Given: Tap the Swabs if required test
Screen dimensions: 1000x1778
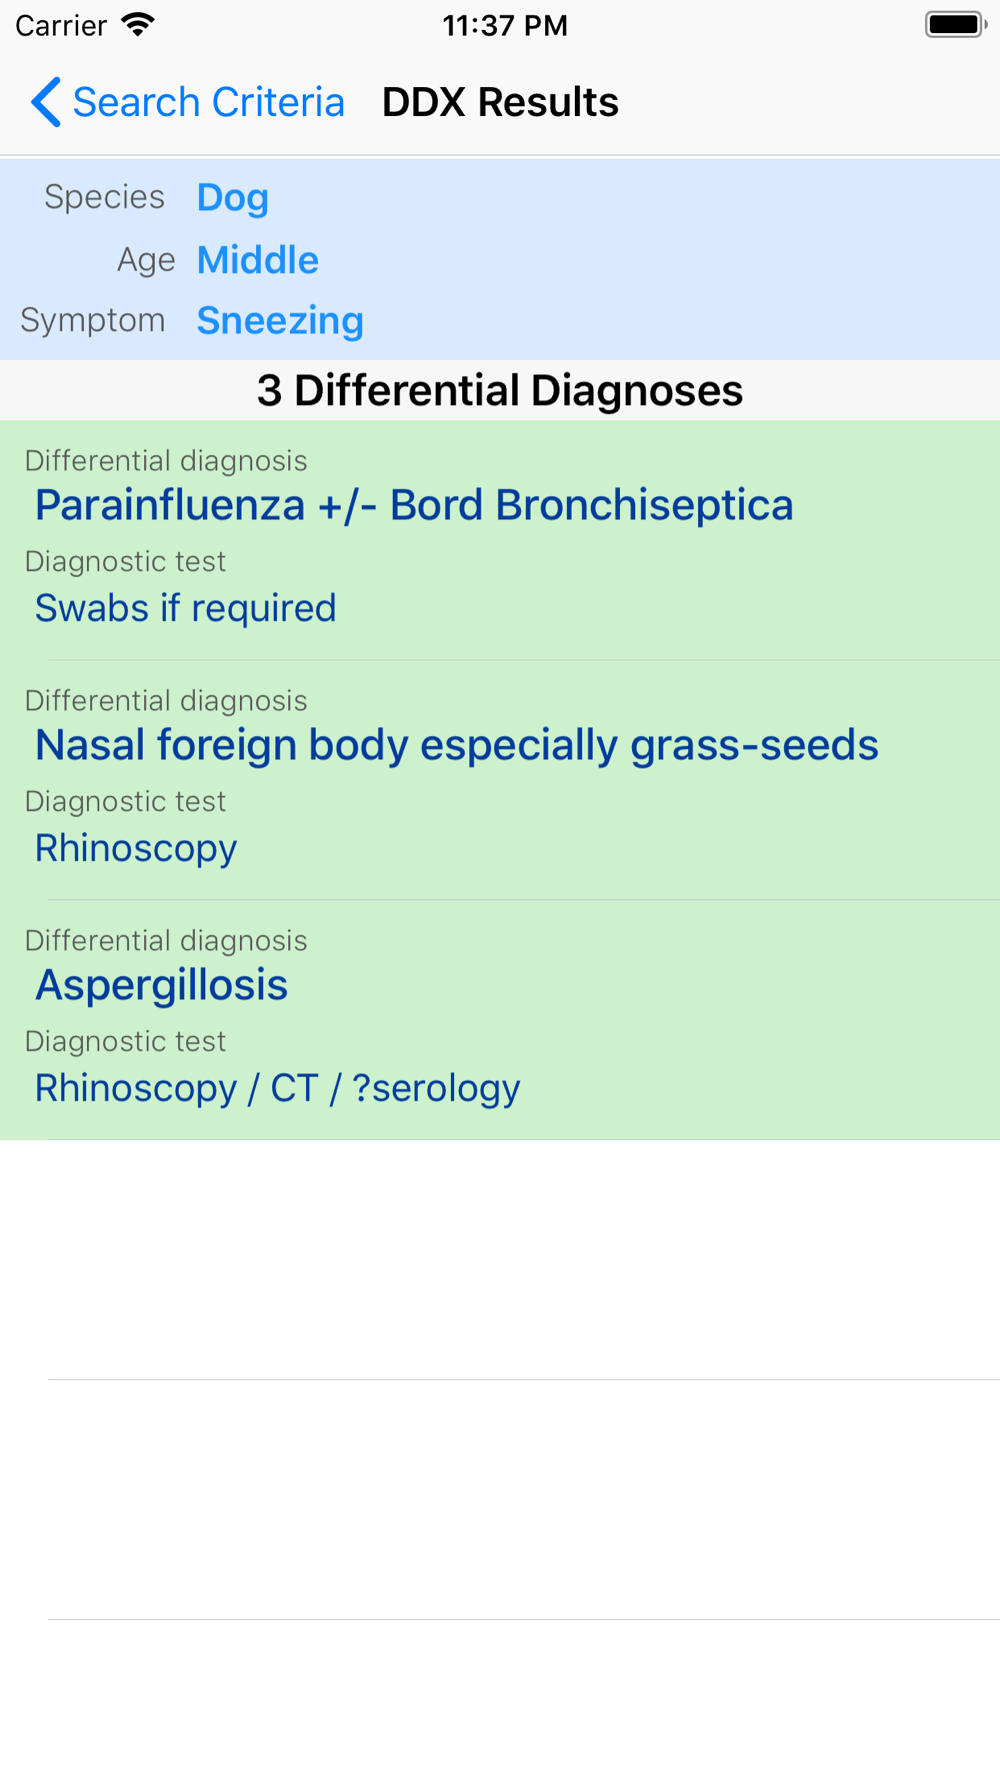Looking at the screenshot, I should click(x=185, y=608).
